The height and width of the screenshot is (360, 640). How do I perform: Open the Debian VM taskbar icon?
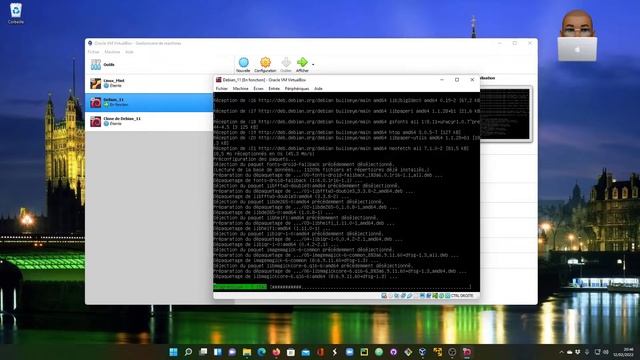tap(467, 352)
